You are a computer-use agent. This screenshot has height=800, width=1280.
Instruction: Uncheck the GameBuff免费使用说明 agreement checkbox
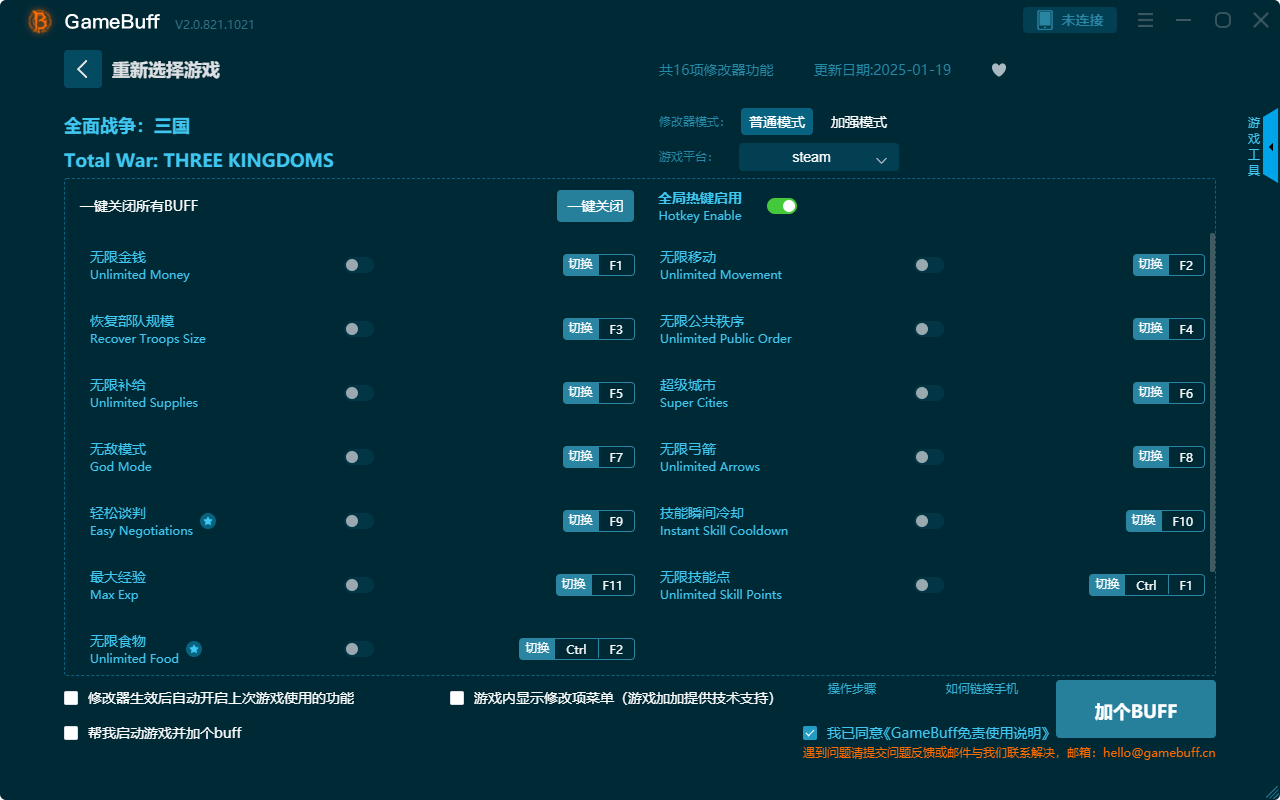810,732
